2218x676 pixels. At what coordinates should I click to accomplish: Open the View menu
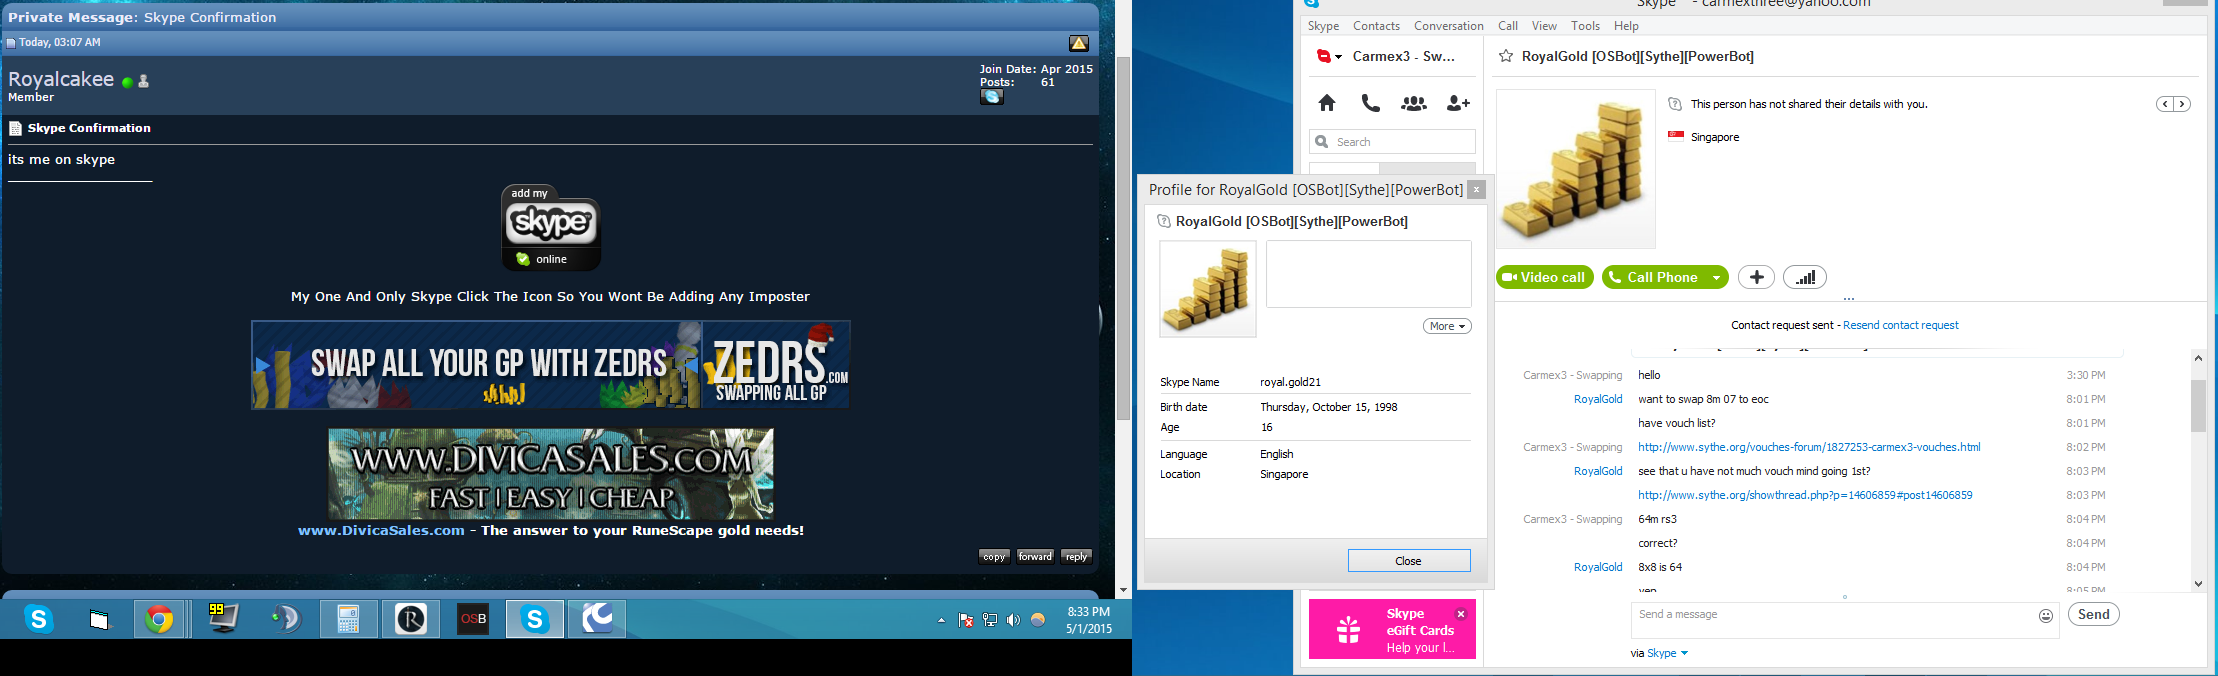coord(1544,26)
